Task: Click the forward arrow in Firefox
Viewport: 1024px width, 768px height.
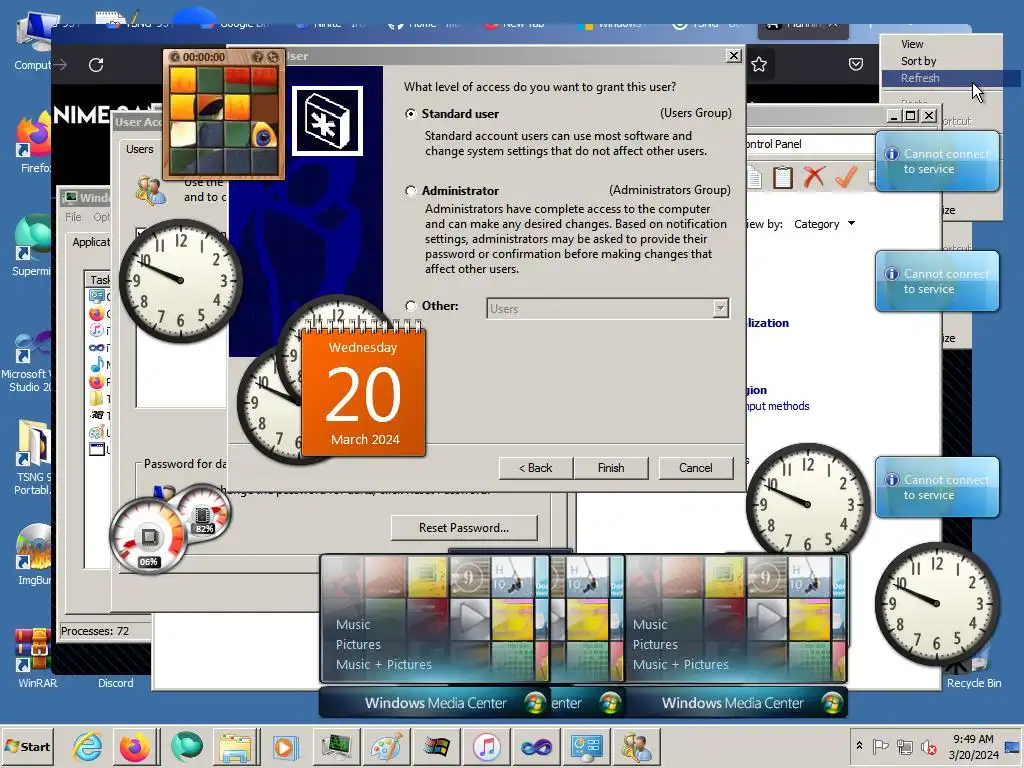Action: pos(60,65)
